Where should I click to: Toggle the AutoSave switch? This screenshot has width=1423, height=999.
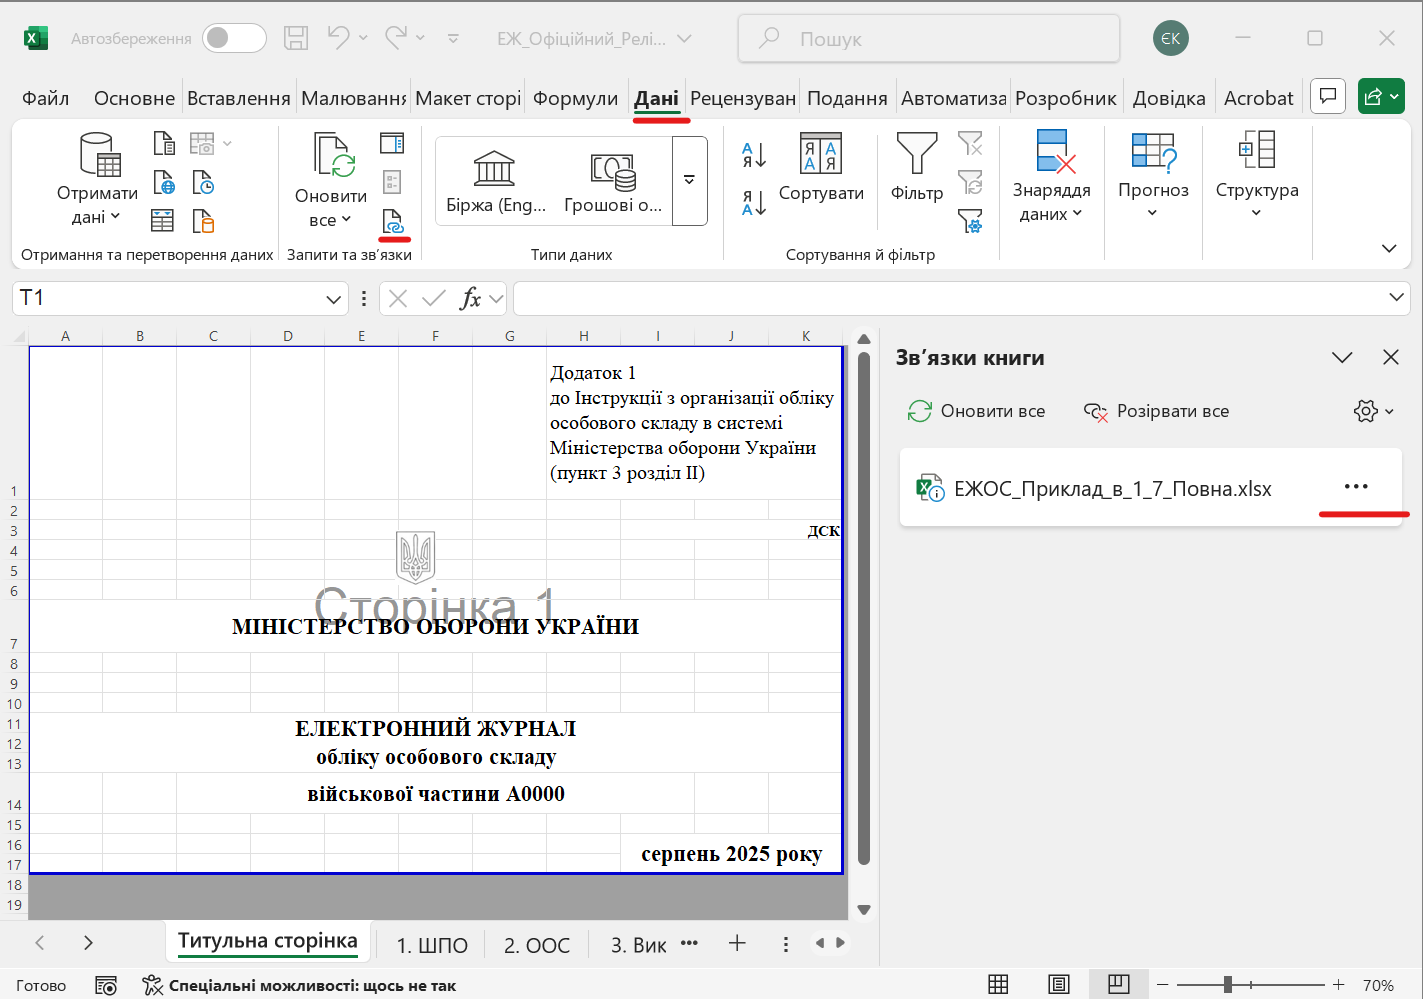click(234, 38)
